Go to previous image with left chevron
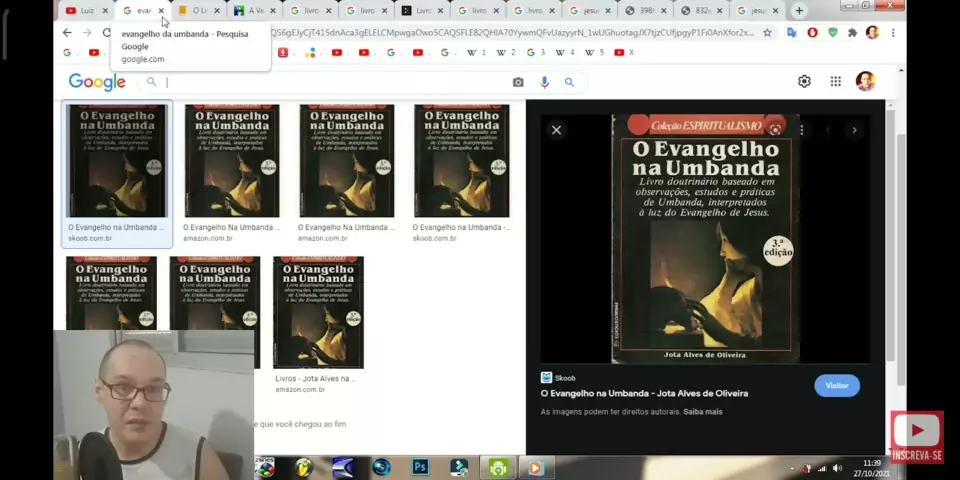The width and height of the screenshot is (960, 480). [x=828, y=130]
